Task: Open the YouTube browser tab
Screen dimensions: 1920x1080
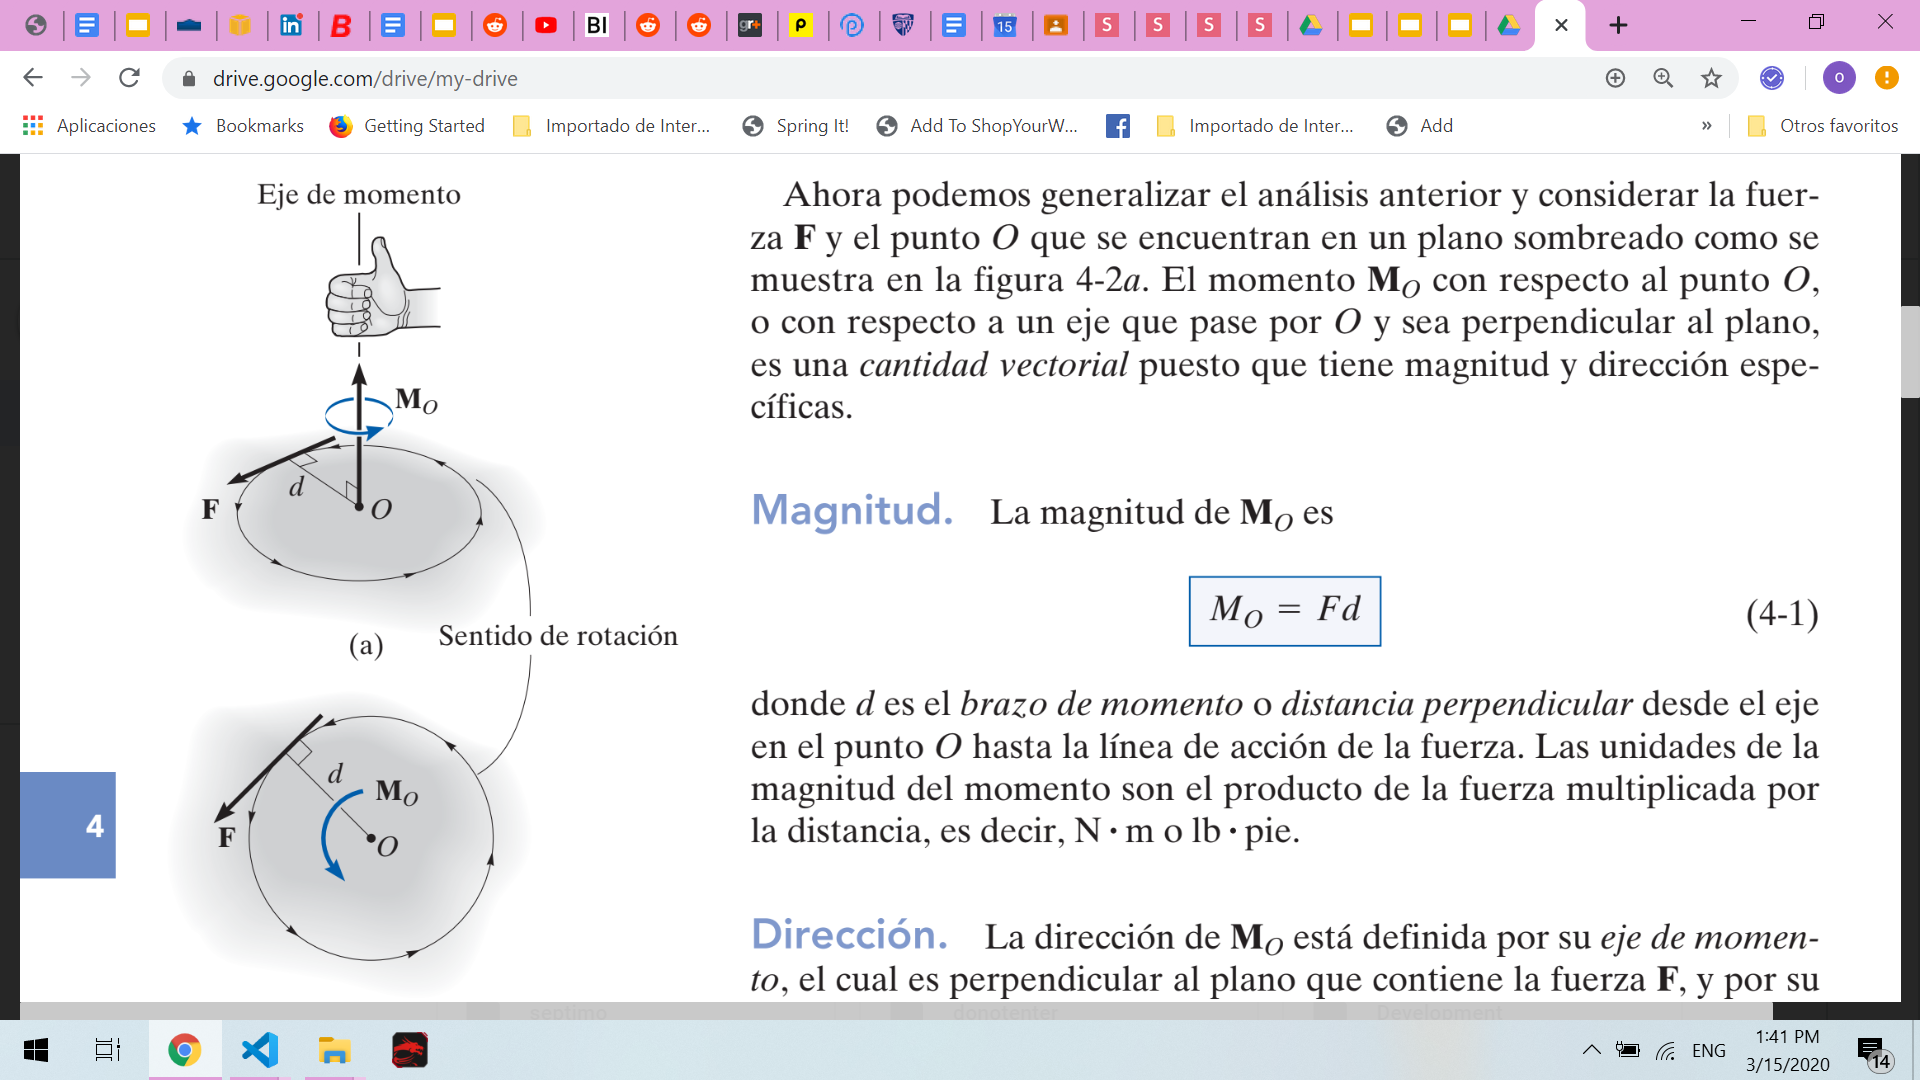Action: [x=546, y=25]
